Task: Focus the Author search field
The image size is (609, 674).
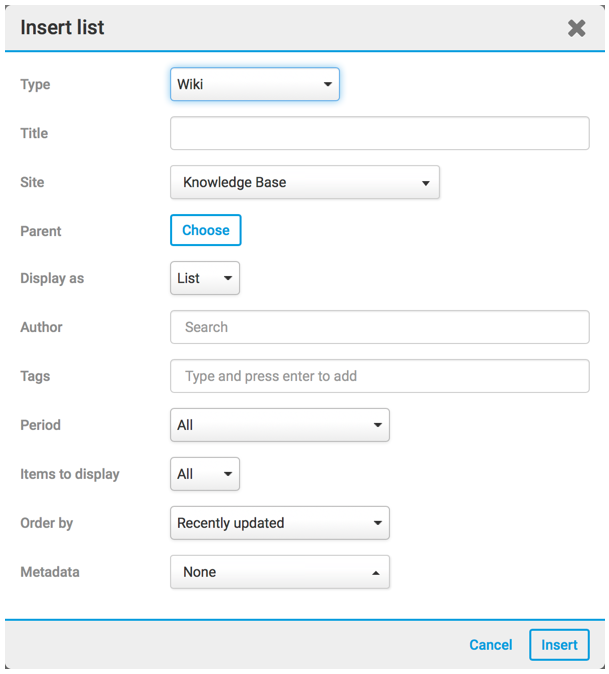Action: coord(379,327)
